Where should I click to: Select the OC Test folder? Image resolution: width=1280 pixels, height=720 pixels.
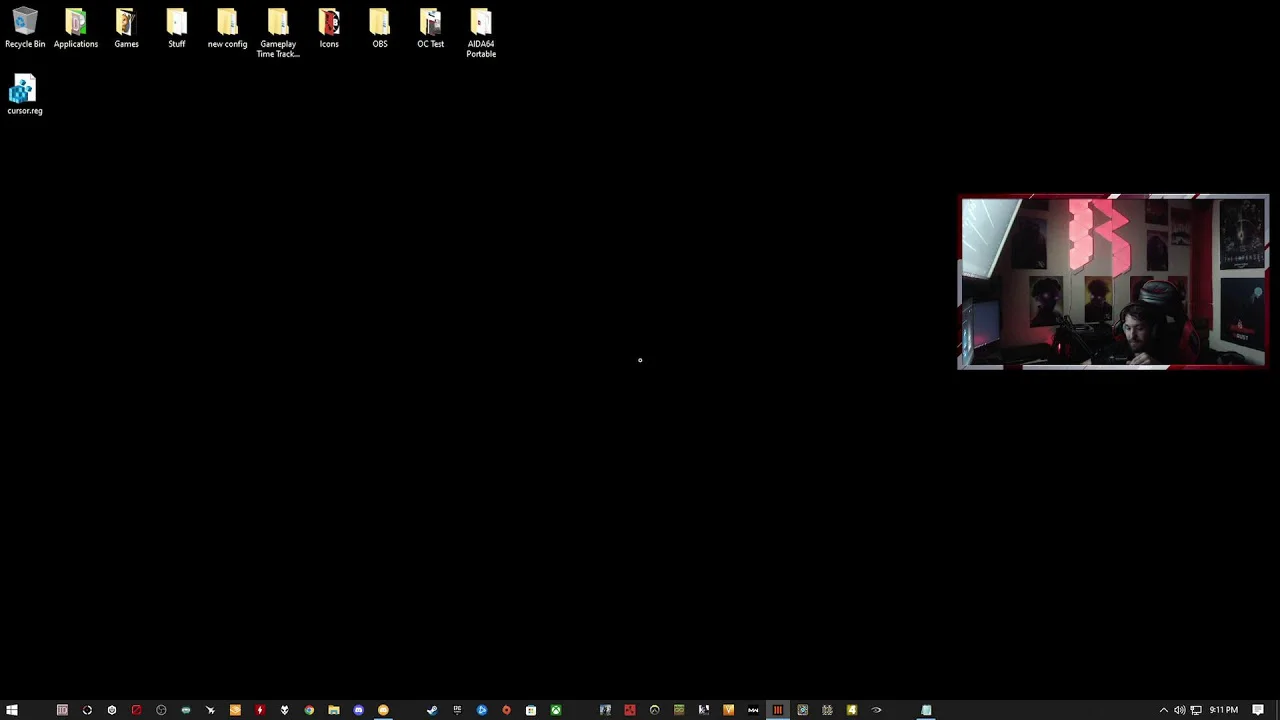click(x=430, y=28)
